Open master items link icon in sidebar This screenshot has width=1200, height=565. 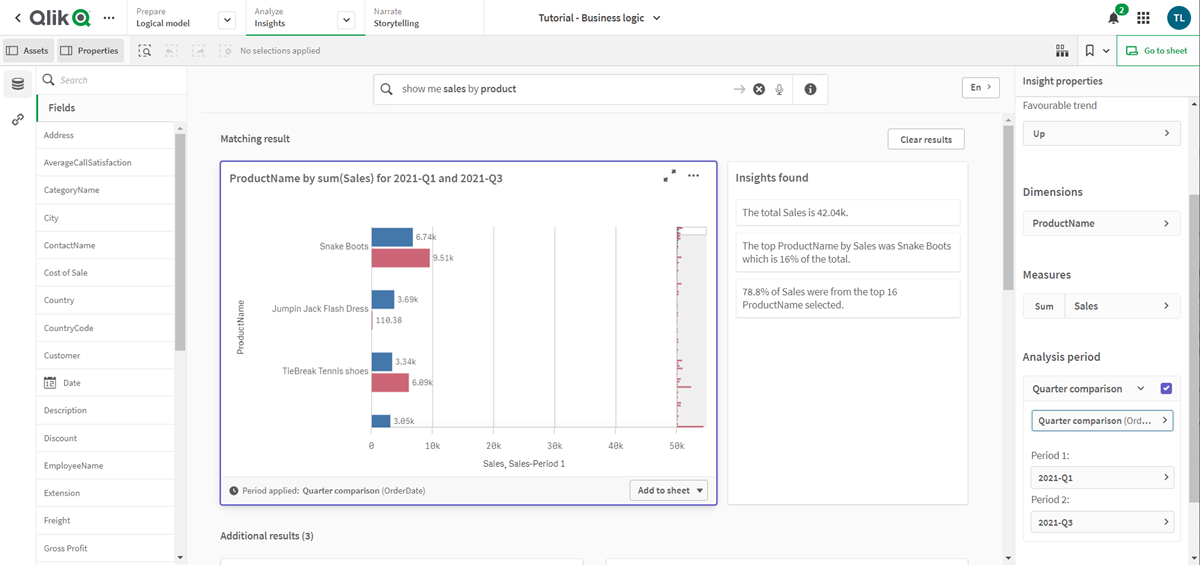pos(18,120)
